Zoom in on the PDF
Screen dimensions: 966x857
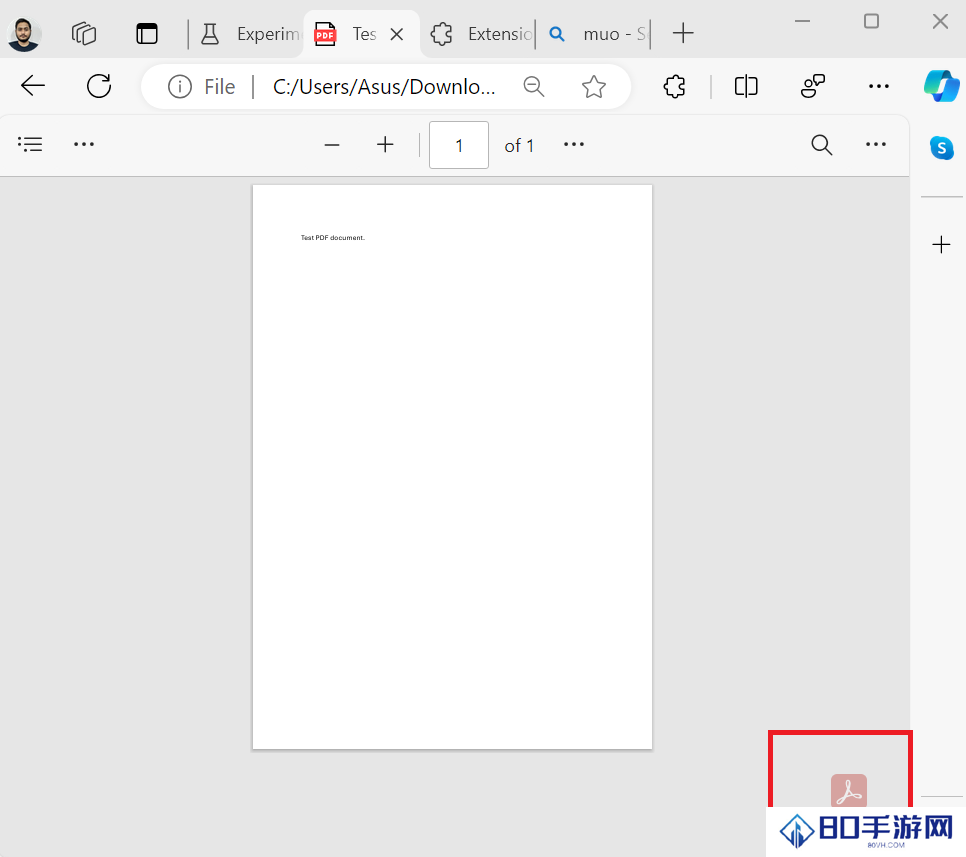point(385,145)
